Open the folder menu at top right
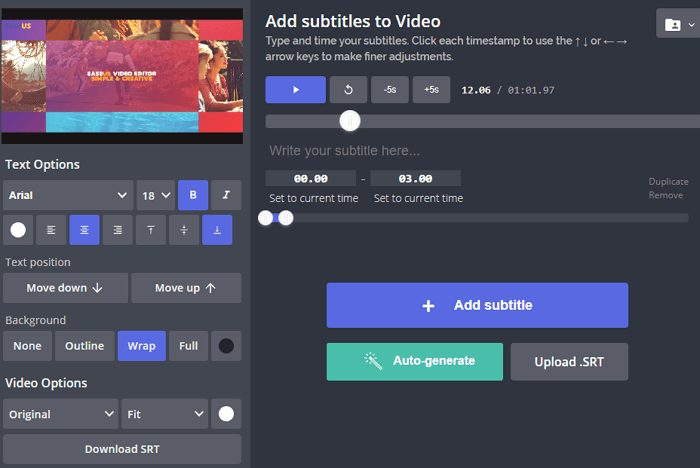Viewport: 700px width, 468px height. pyautogui.click(x=677, y=23)
